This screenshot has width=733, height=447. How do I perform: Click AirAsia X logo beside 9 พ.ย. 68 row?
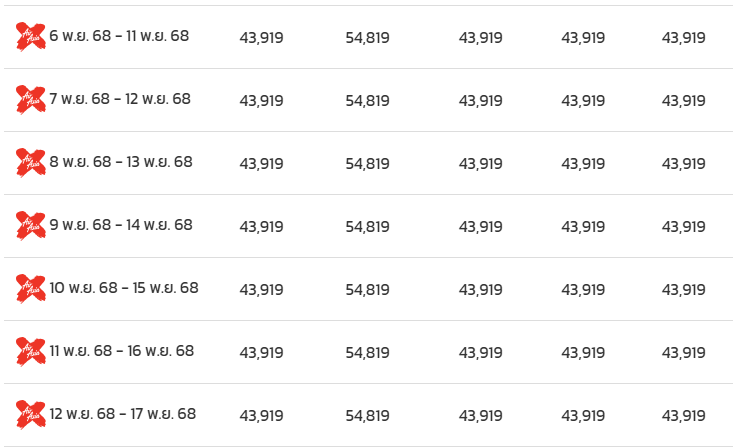[x=31, y=226]
